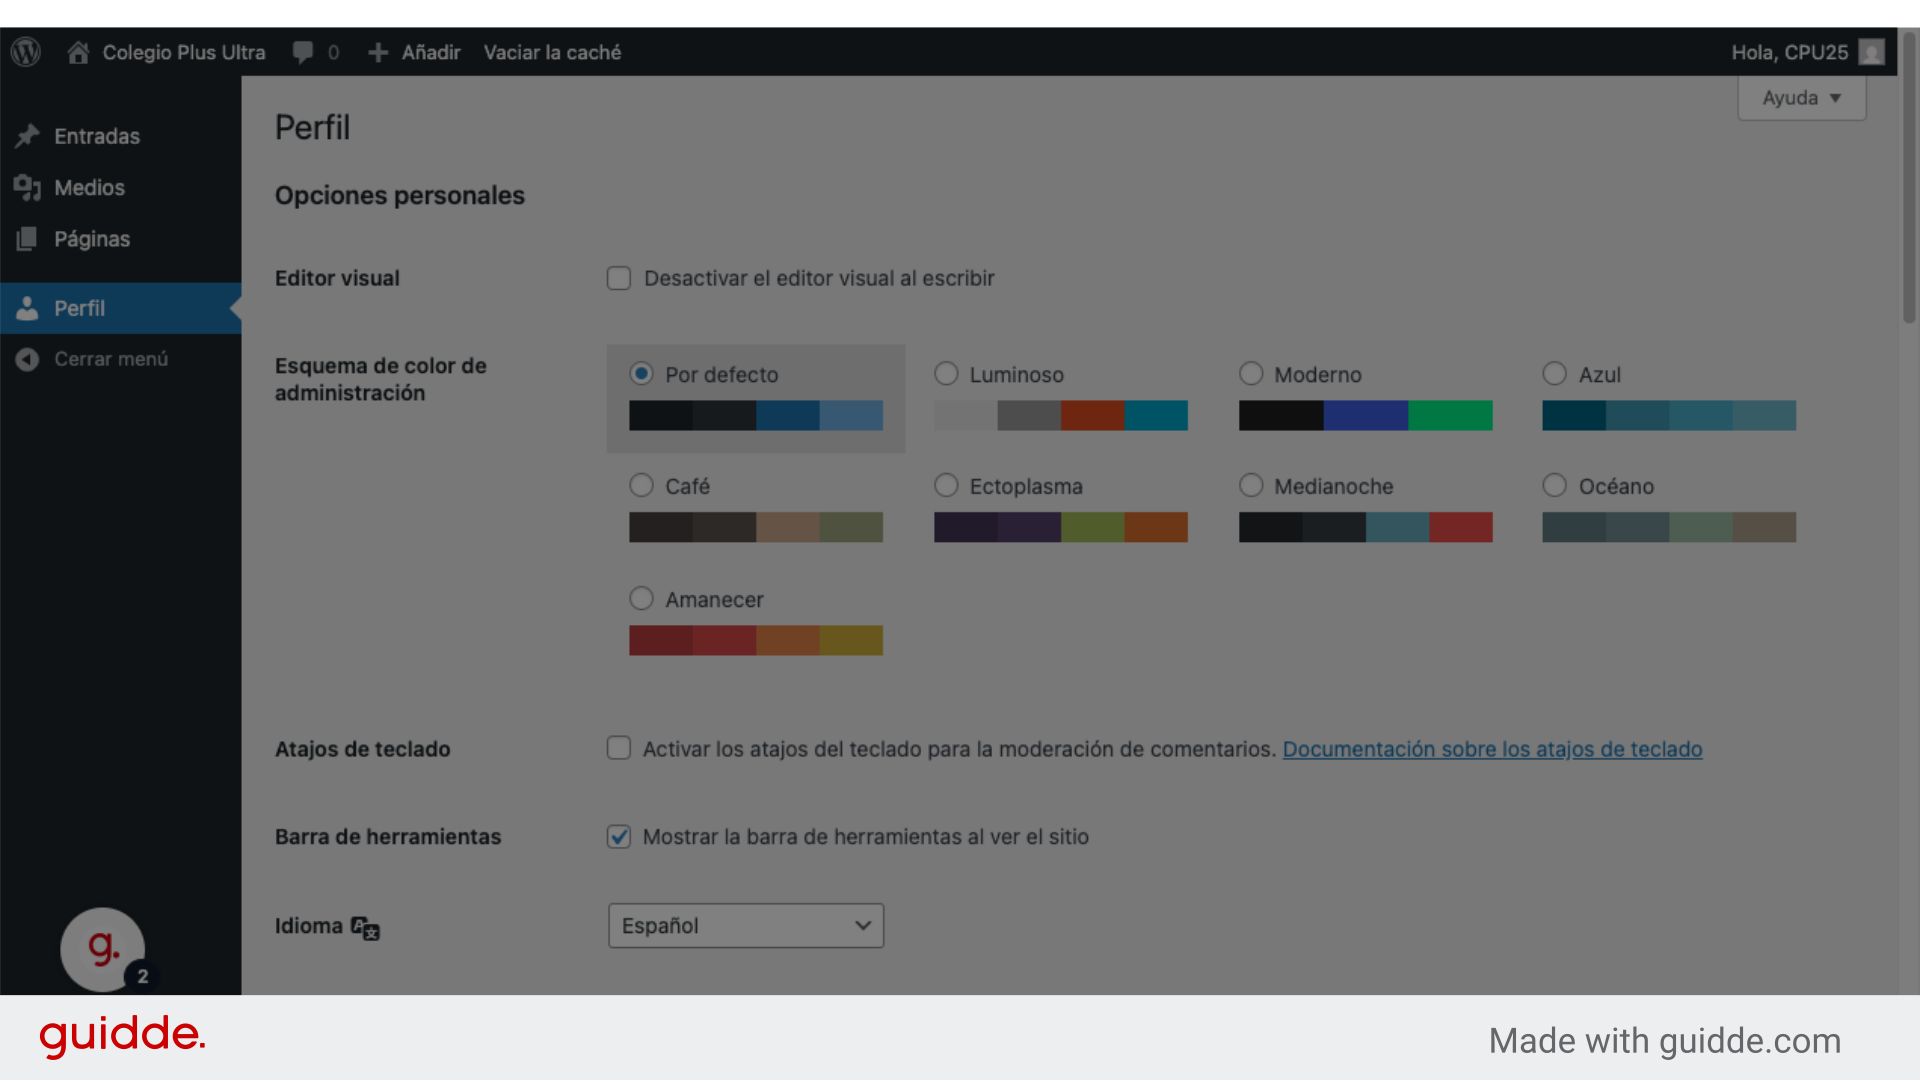Screen dimensions: 1920x1080
Task: Select the Azul color scheme
Action: pyautogui.click(x=1554, y=374)
